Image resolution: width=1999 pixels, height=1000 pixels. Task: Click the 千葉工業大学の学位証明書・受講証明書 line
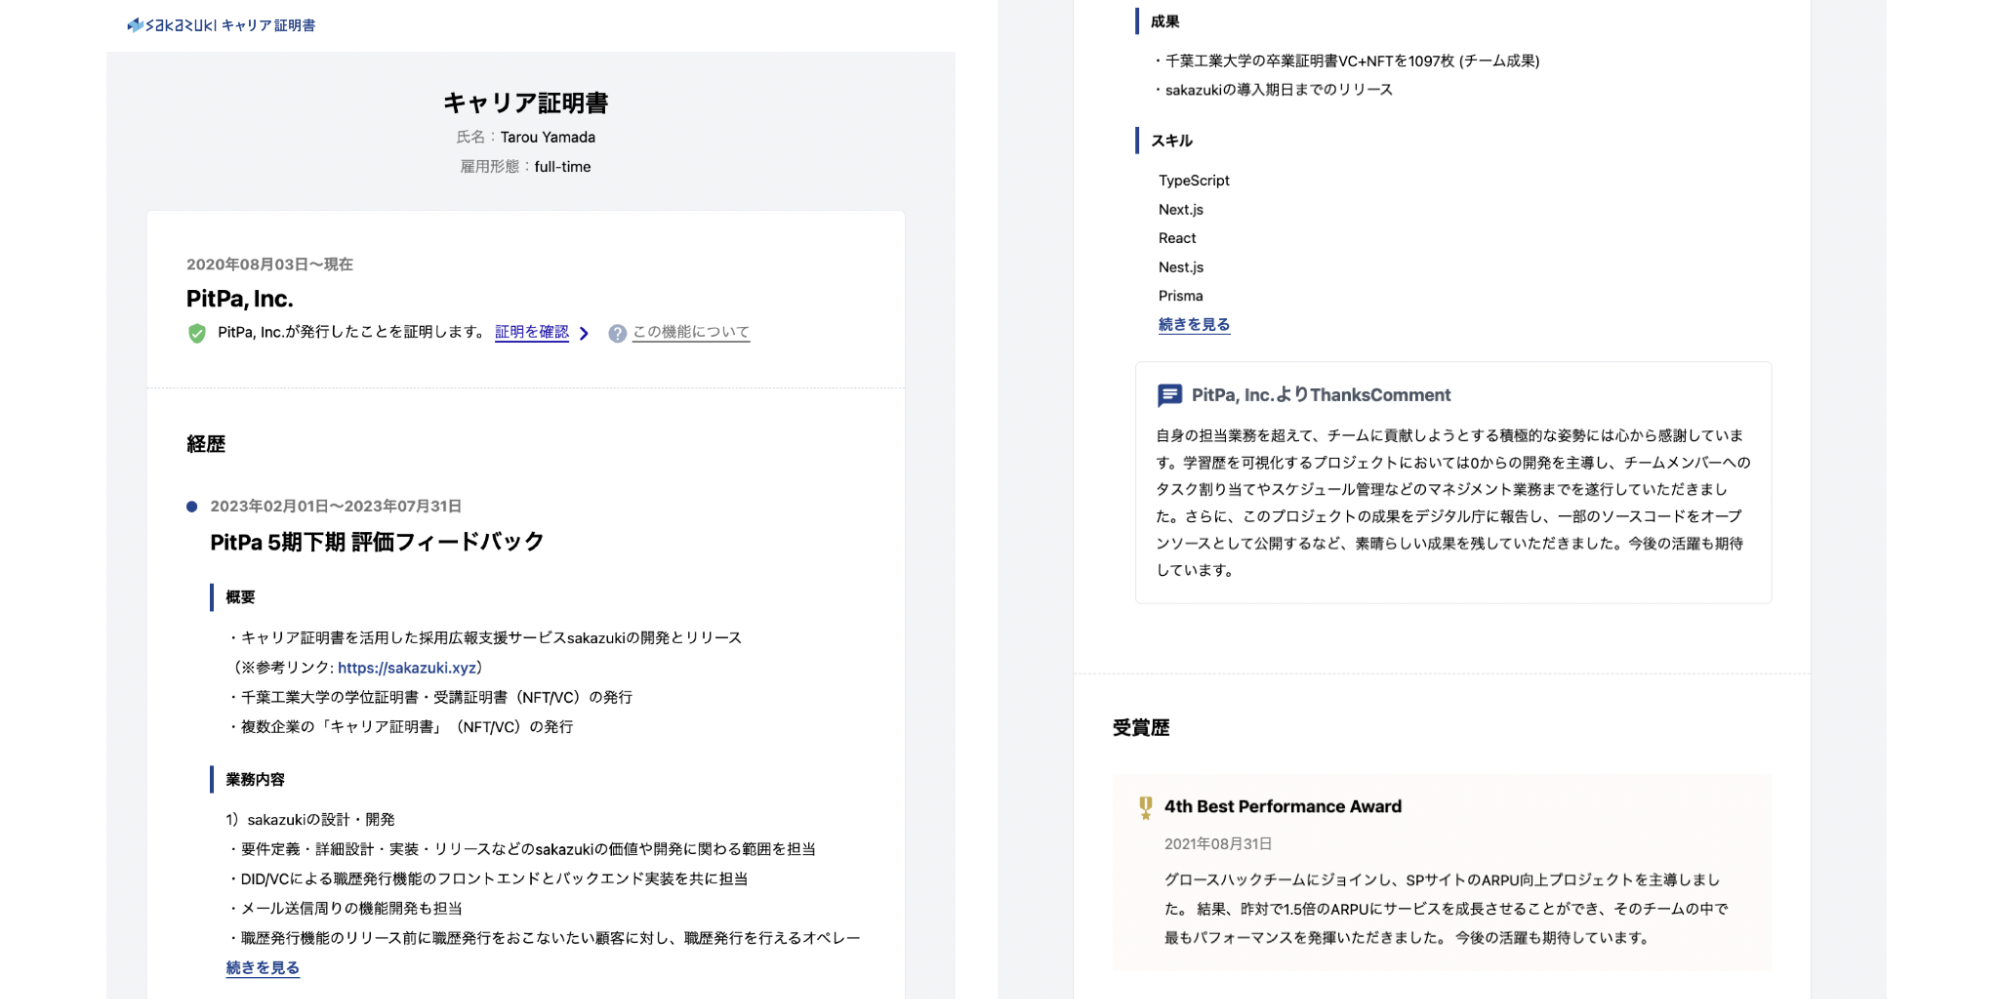pos(430,698)
